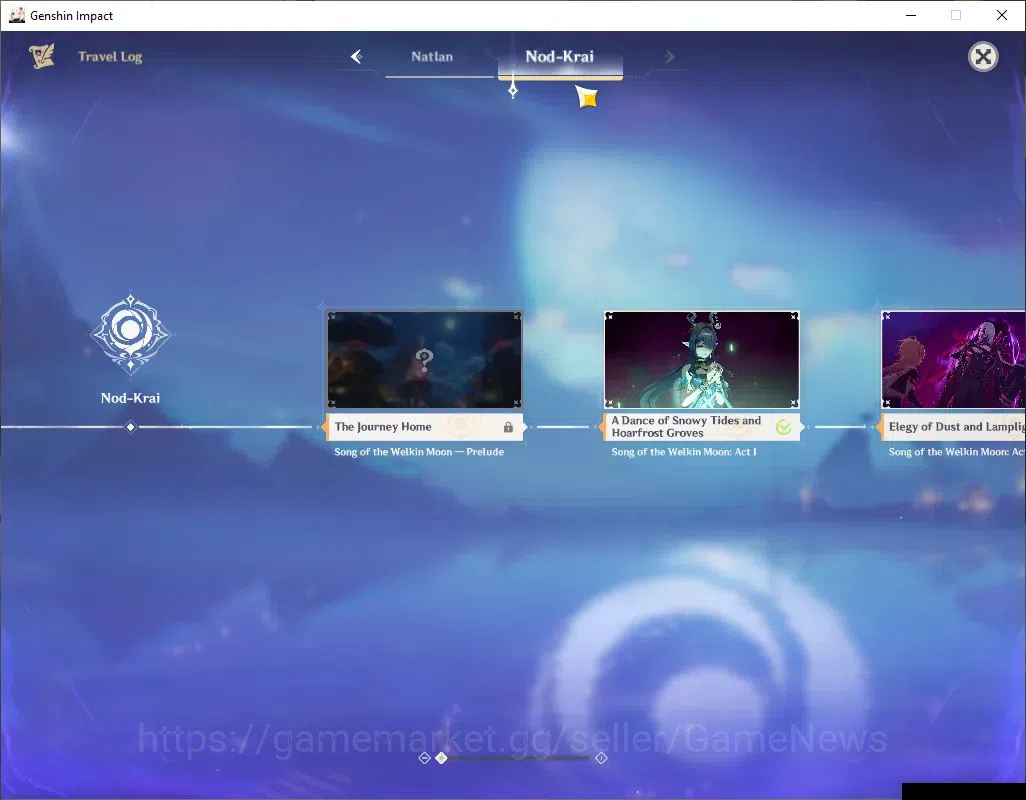This screenshot has height=800, width=1026.
Task: Click The Journey Home title label
Action: coord(383,427)
